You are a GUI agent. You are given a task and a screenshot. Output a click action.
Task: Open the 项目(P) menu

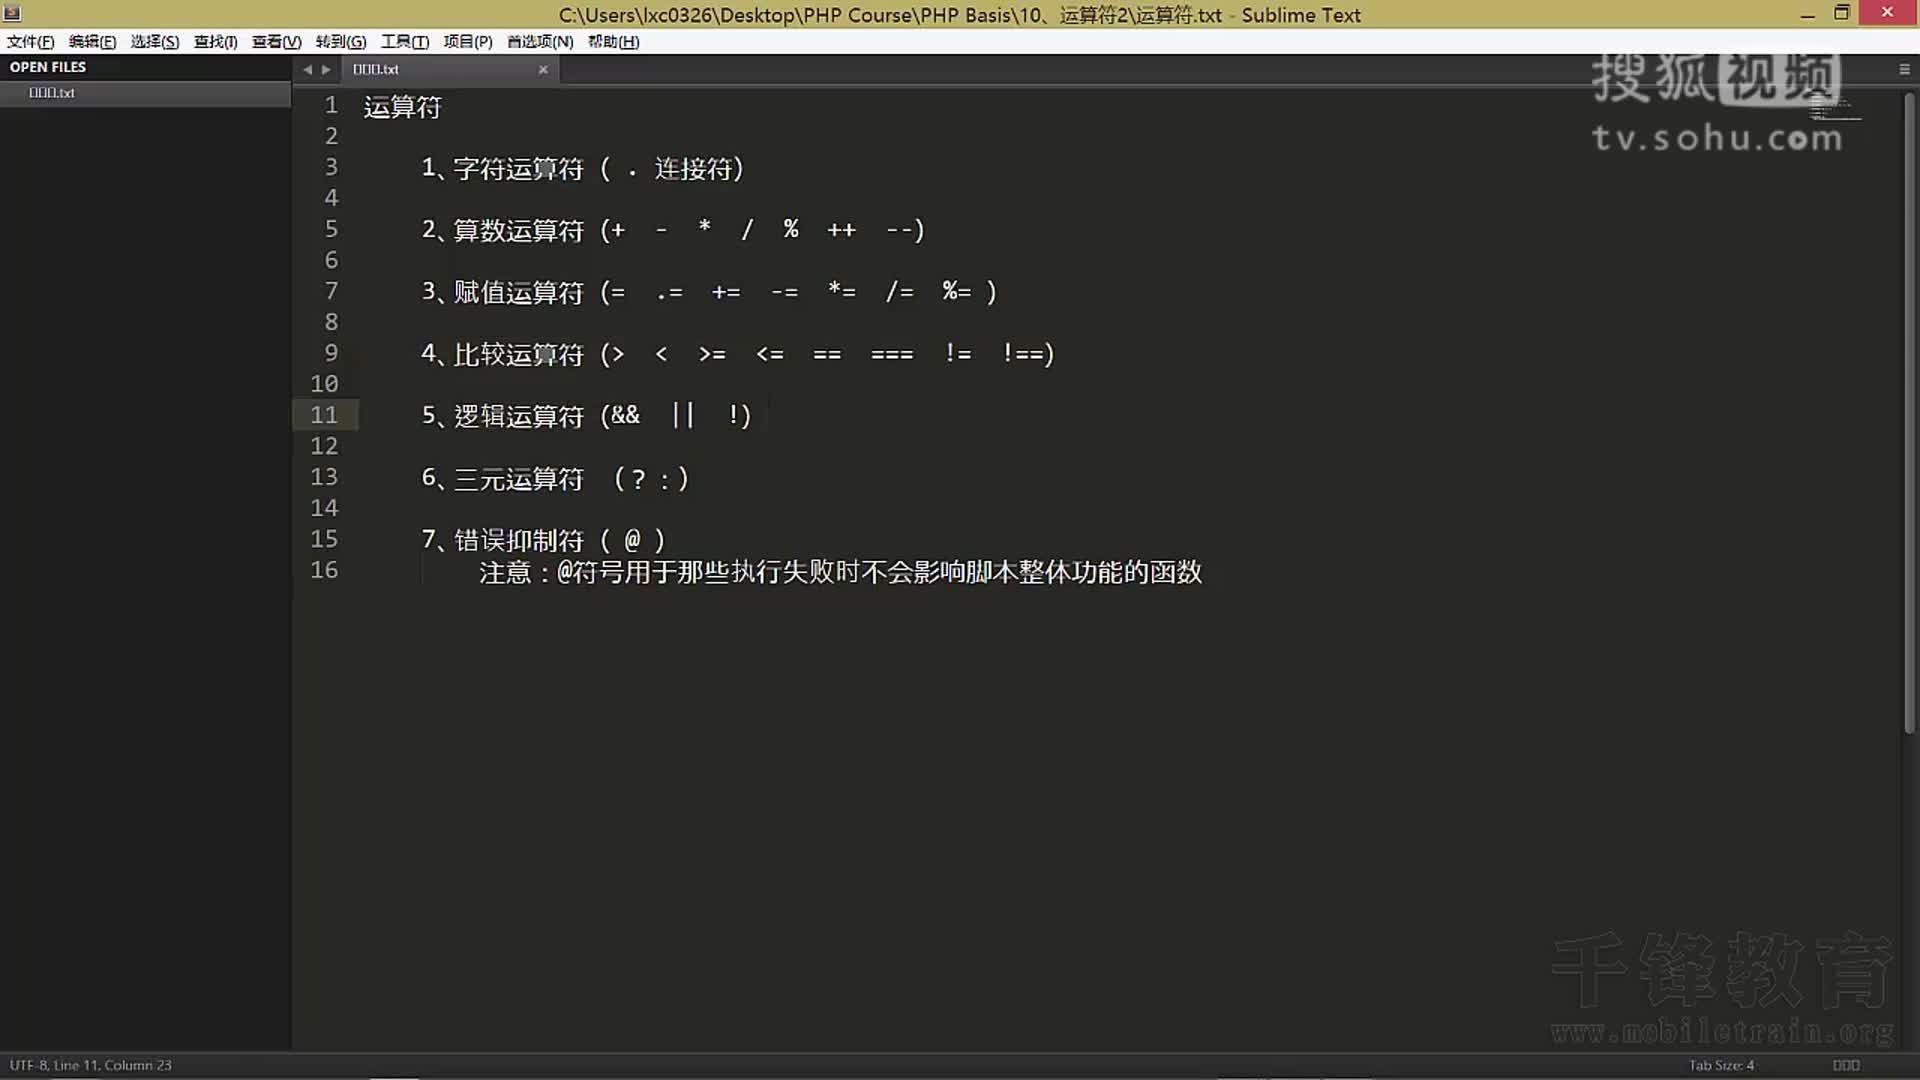click(466, 42)
